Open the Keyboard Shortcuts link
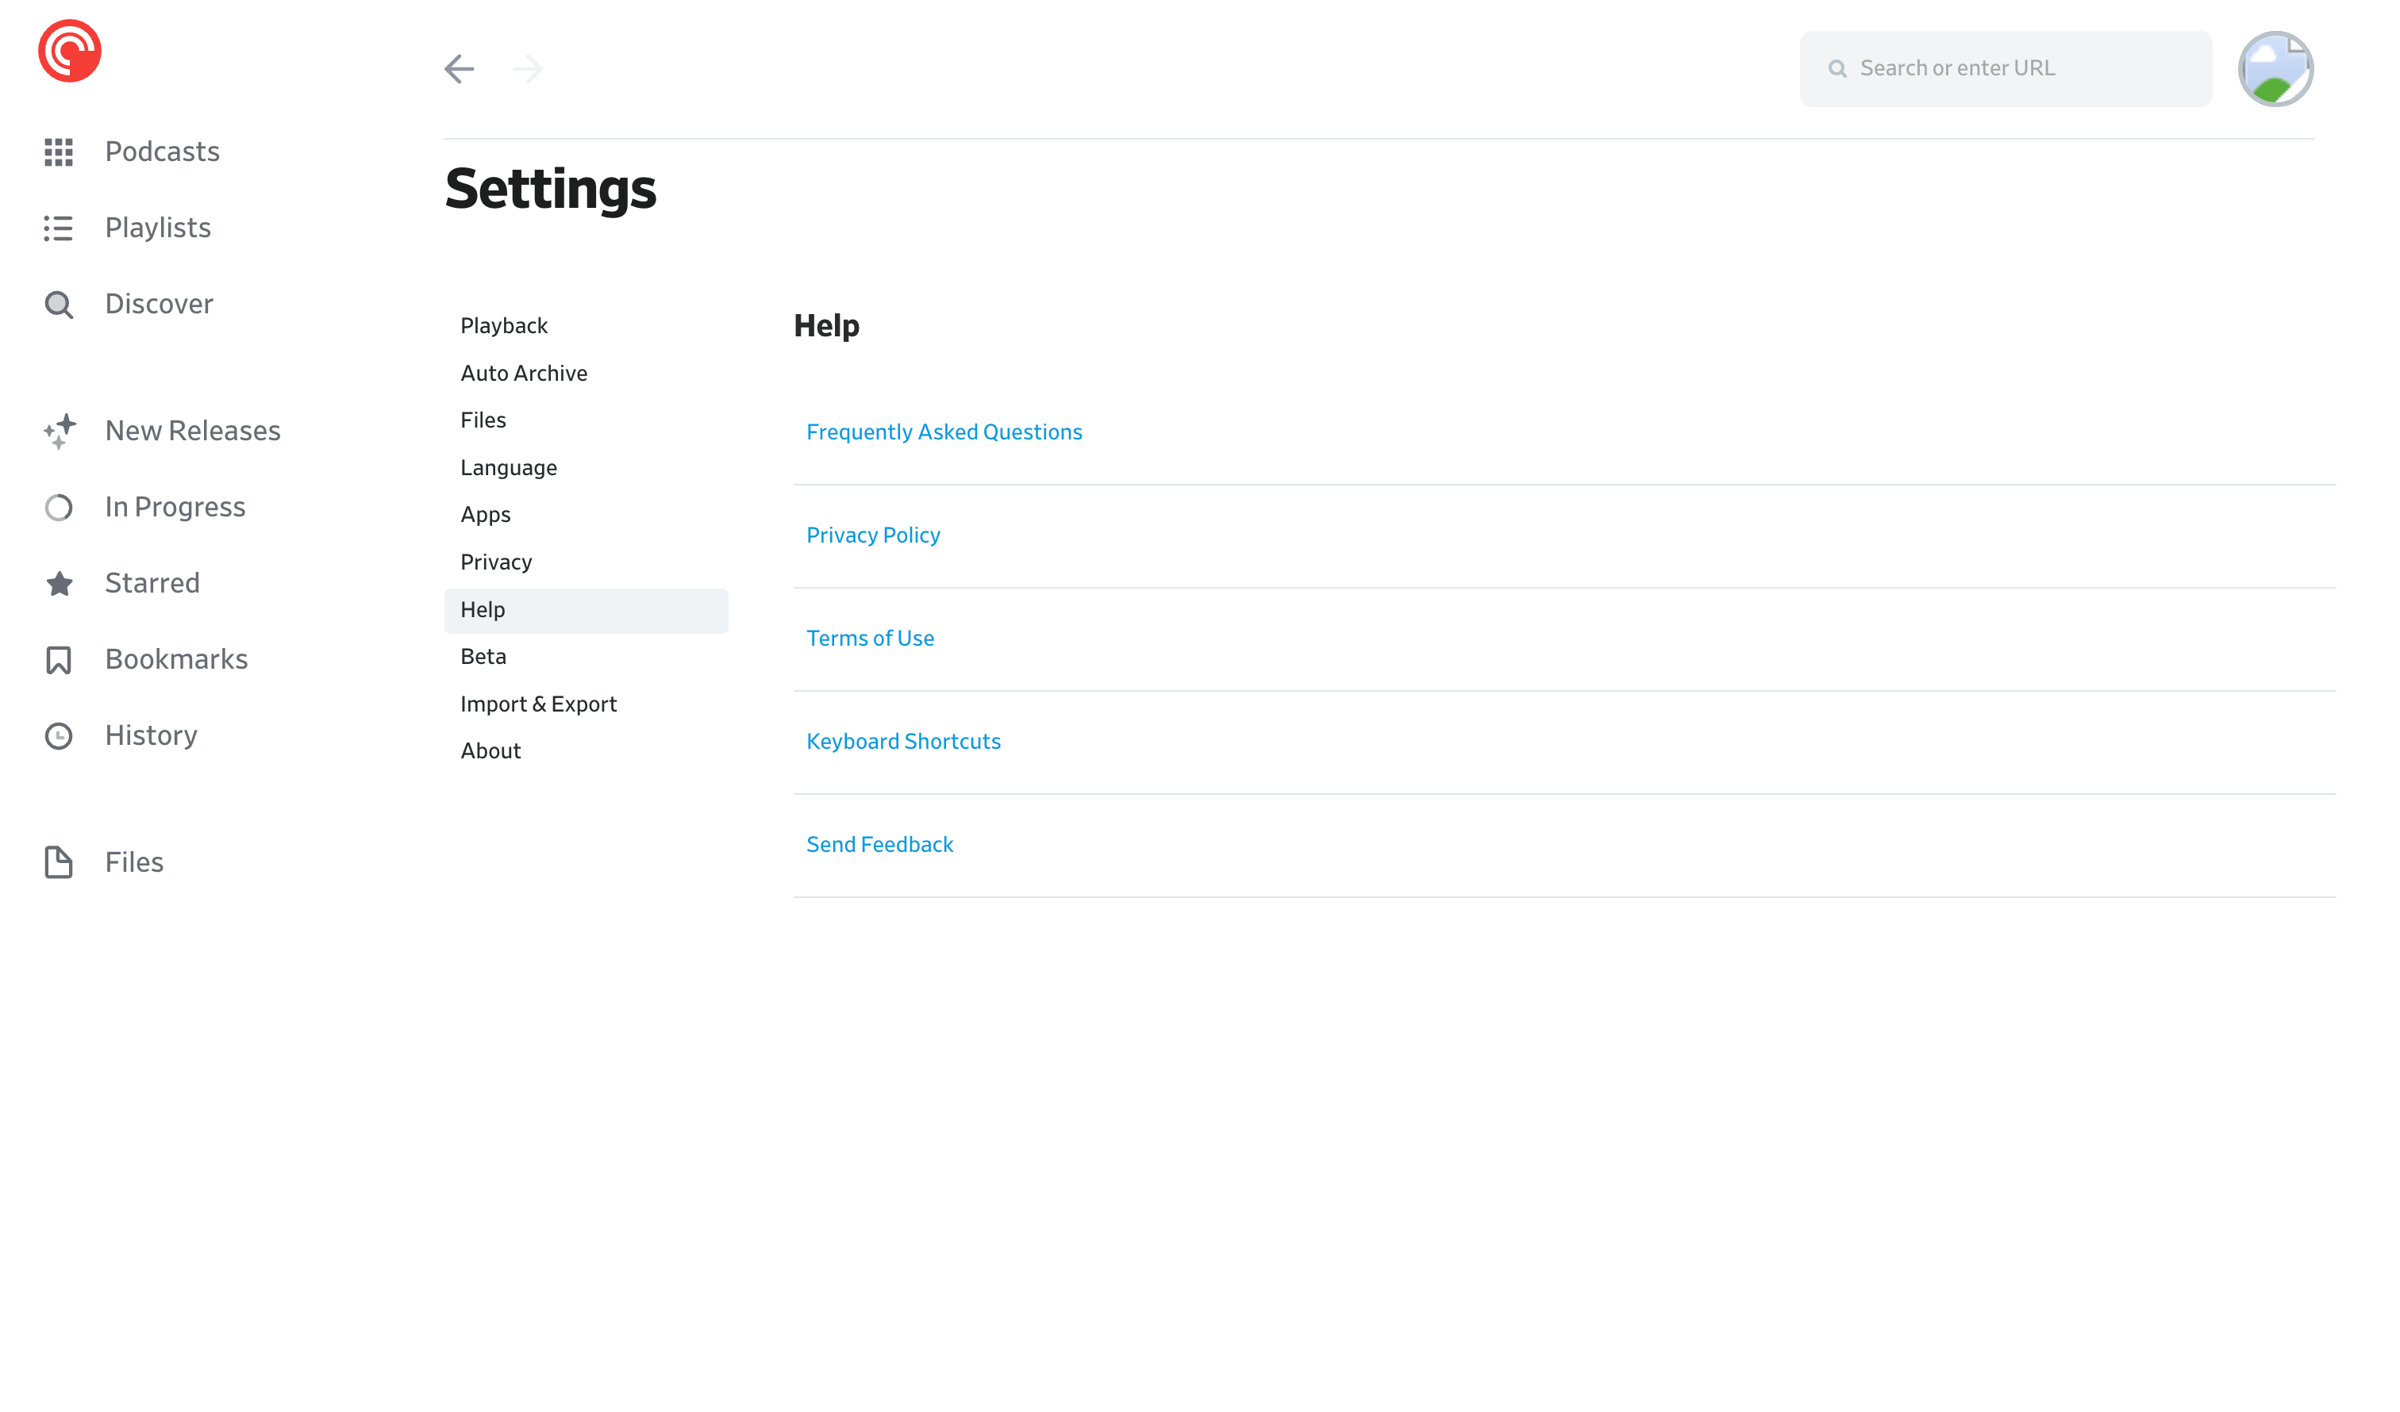This screenshot has width=2400, height=1412. pyautogui.click(x=903, y=742)
